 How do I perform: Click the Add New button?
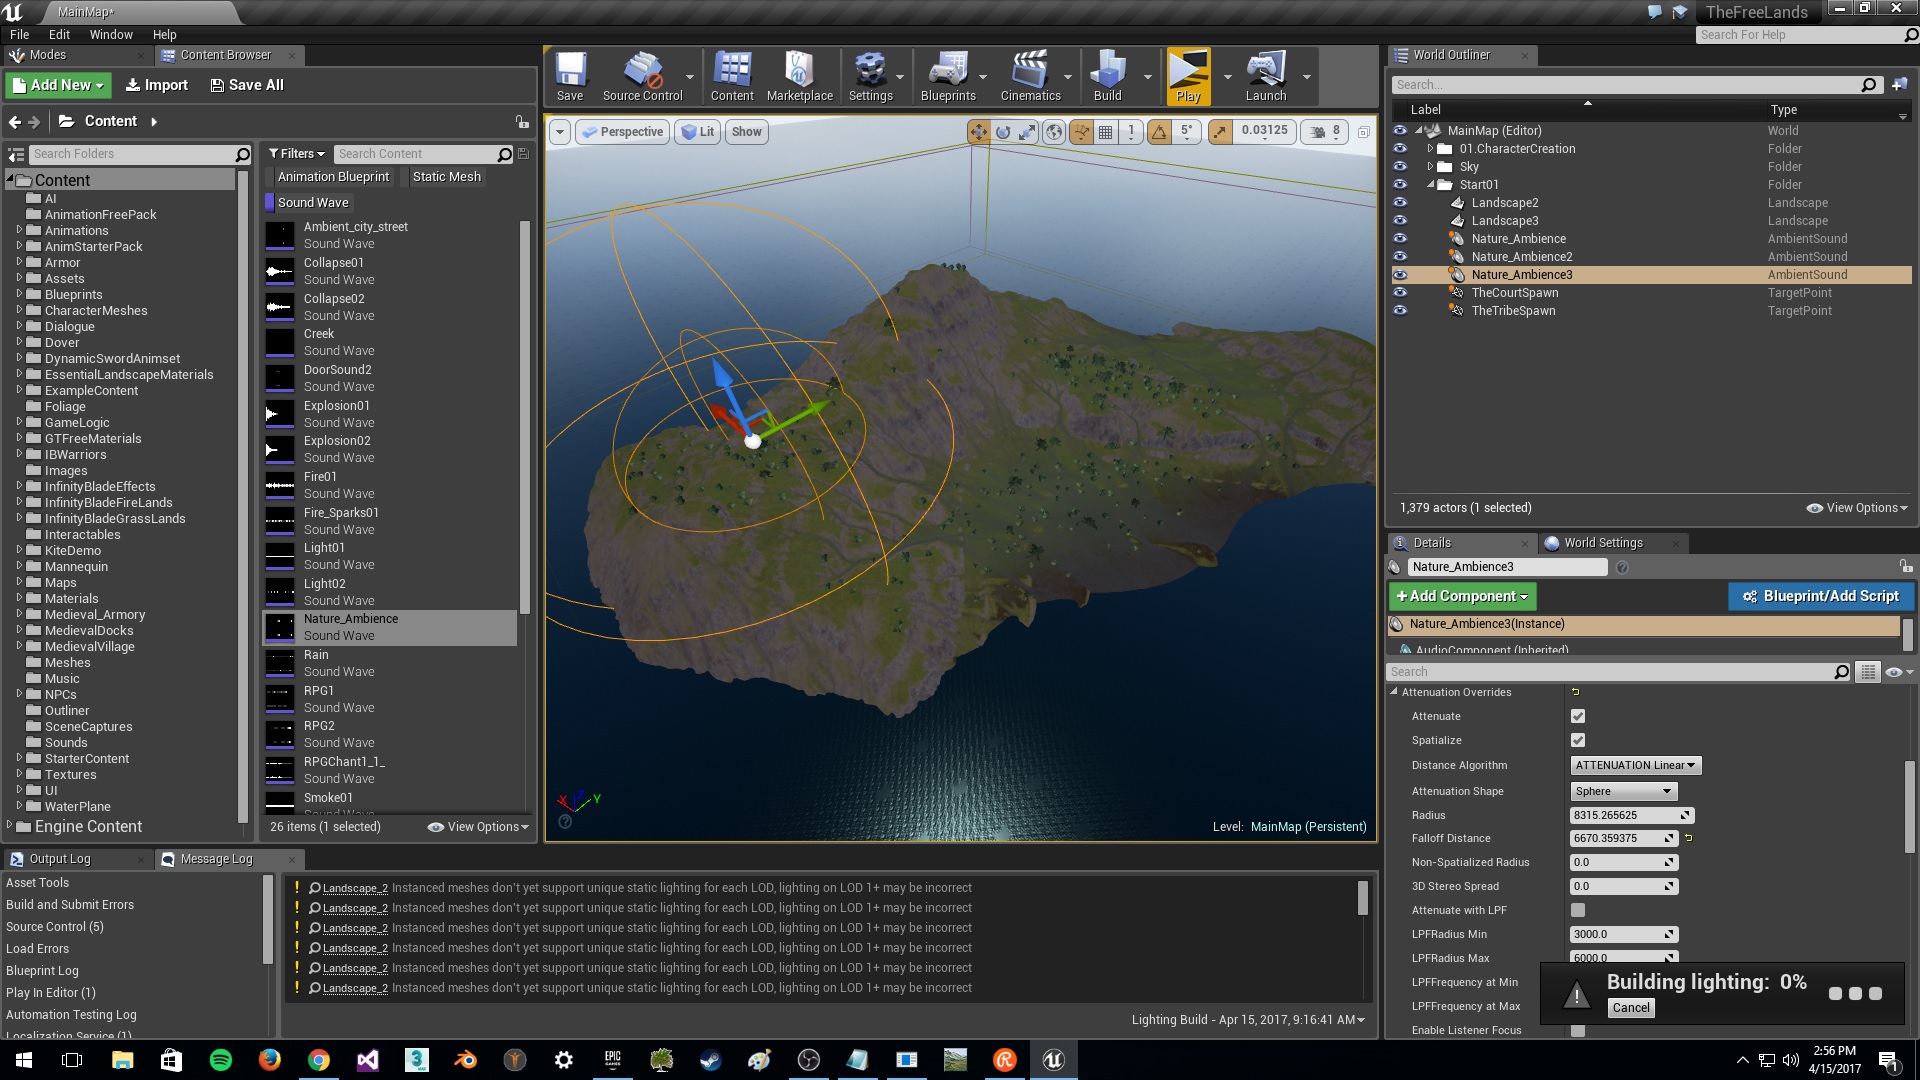(x=58, y=85)
